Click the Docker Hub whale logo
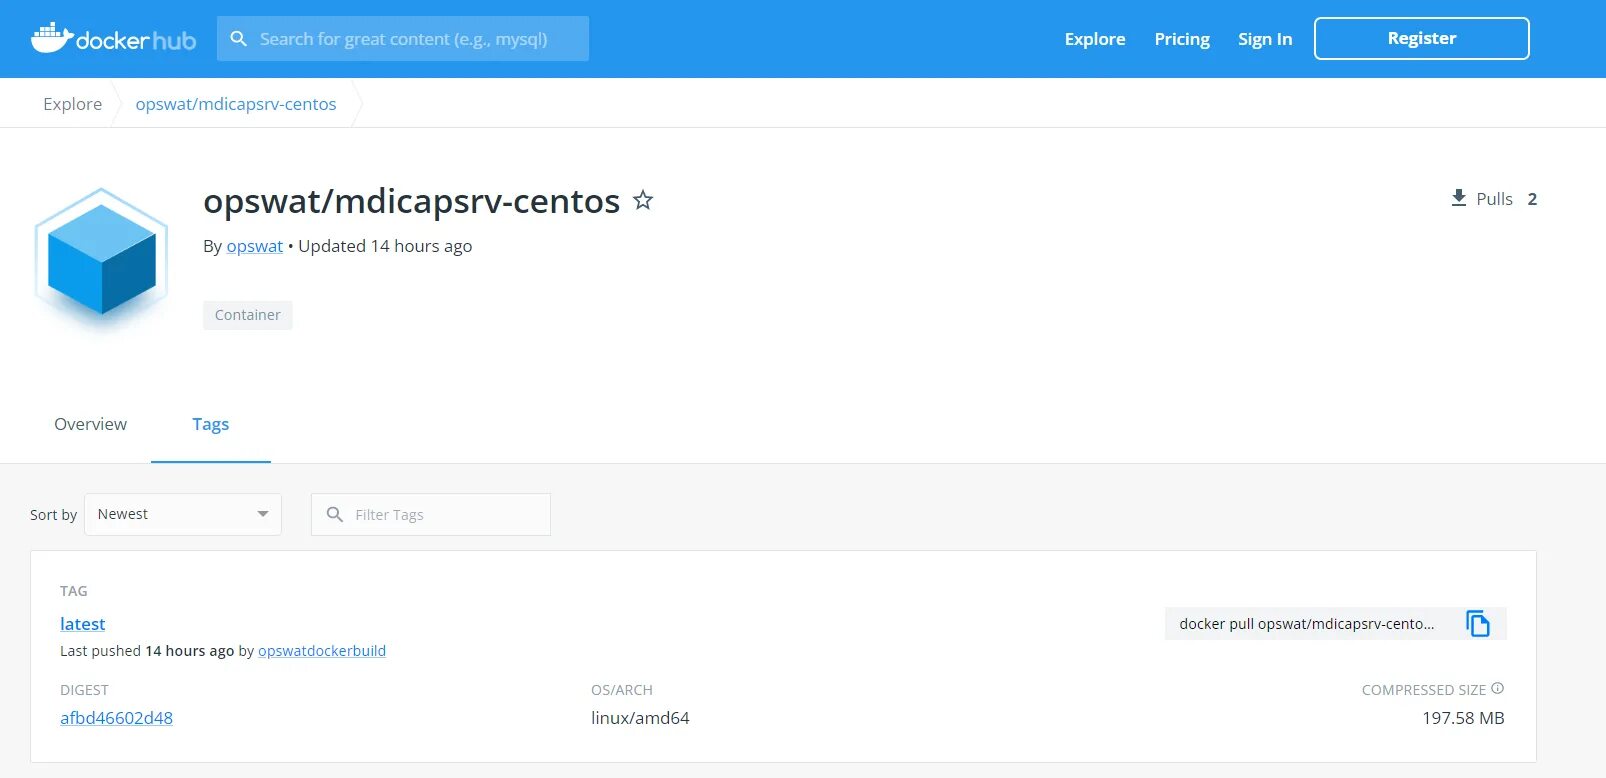The height and width of the screenshot is (778, 1606). (x=113, y=39)
